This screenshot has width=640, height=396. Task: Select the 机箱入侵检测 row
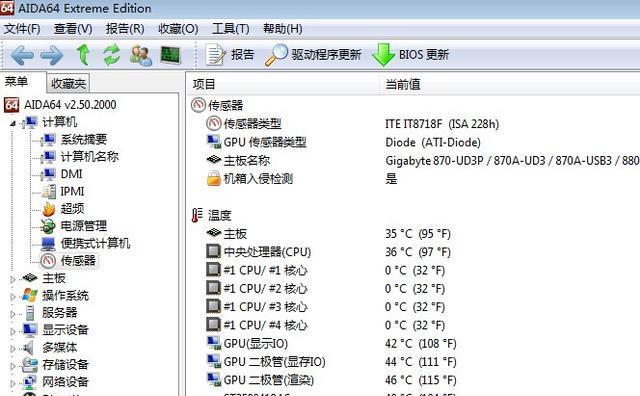pos(414,178)
